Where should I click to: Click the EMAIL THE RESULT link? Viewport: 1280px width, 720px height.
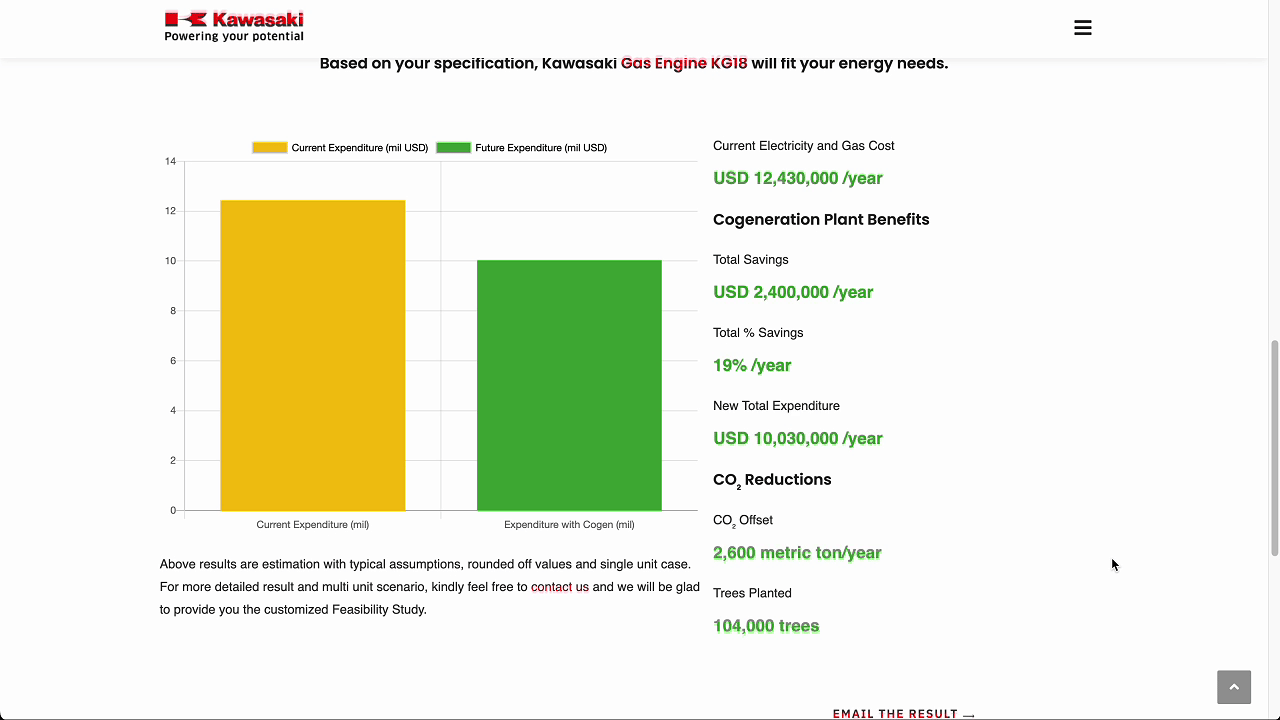(x=897, y=713)
